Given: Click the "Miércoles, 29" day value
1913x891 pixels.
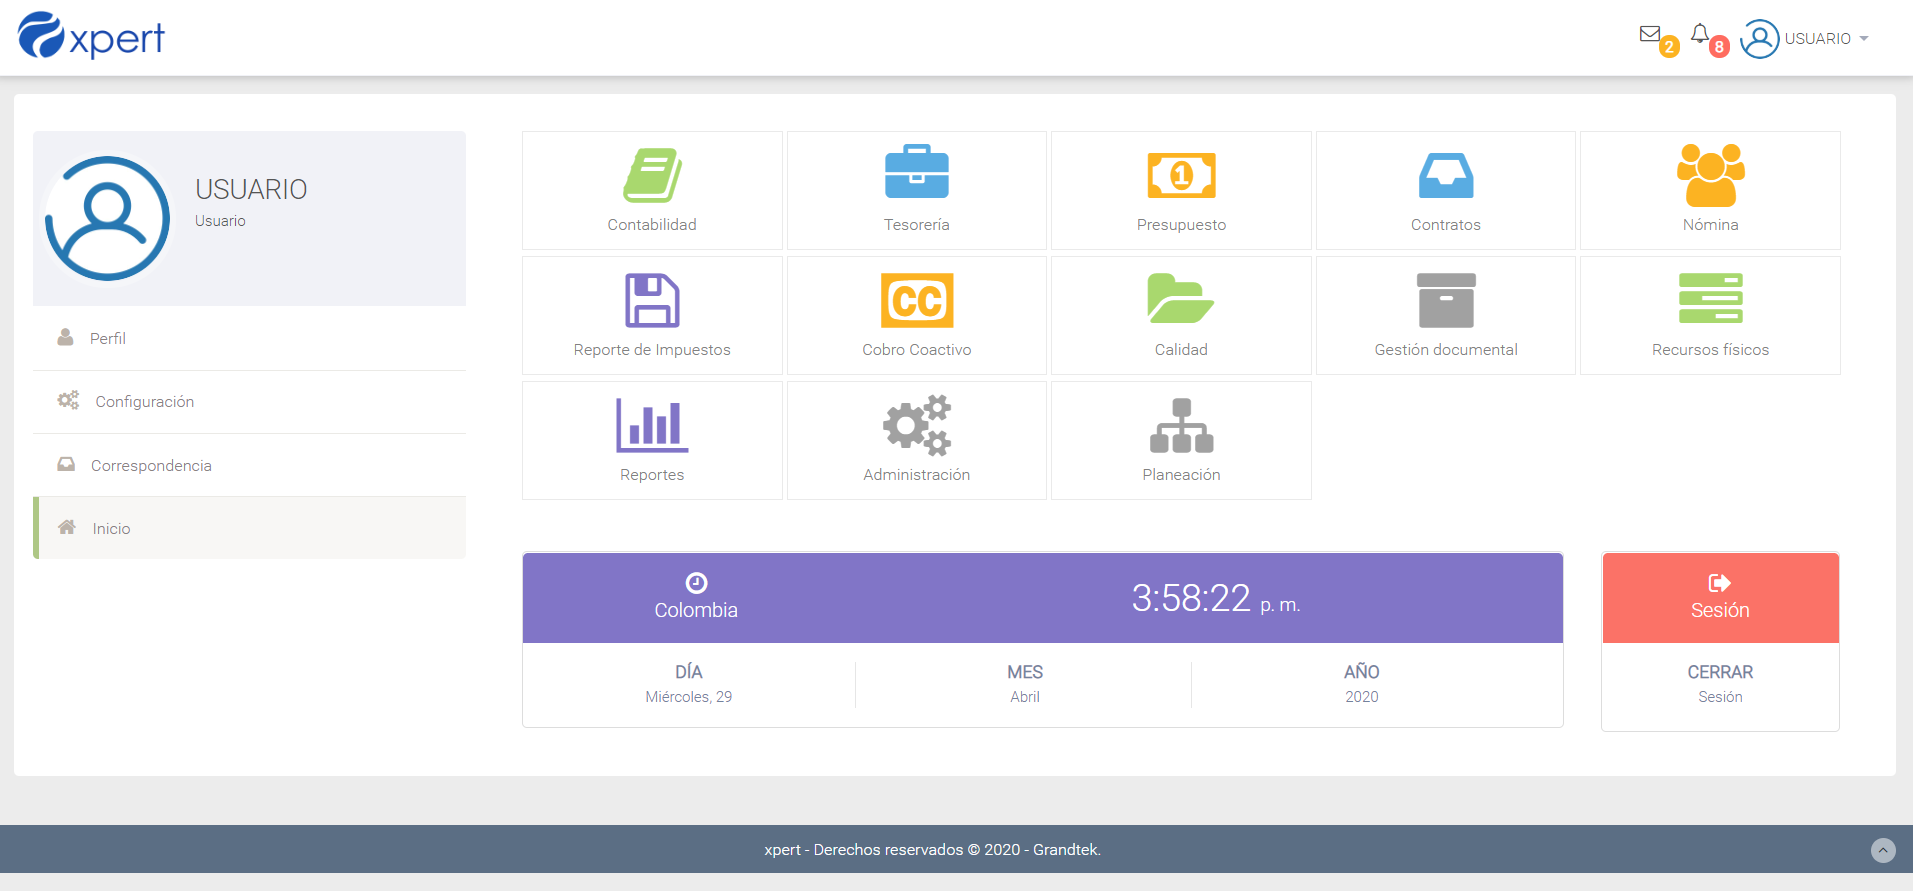Looking at the screenshot, I should [689, 697].
